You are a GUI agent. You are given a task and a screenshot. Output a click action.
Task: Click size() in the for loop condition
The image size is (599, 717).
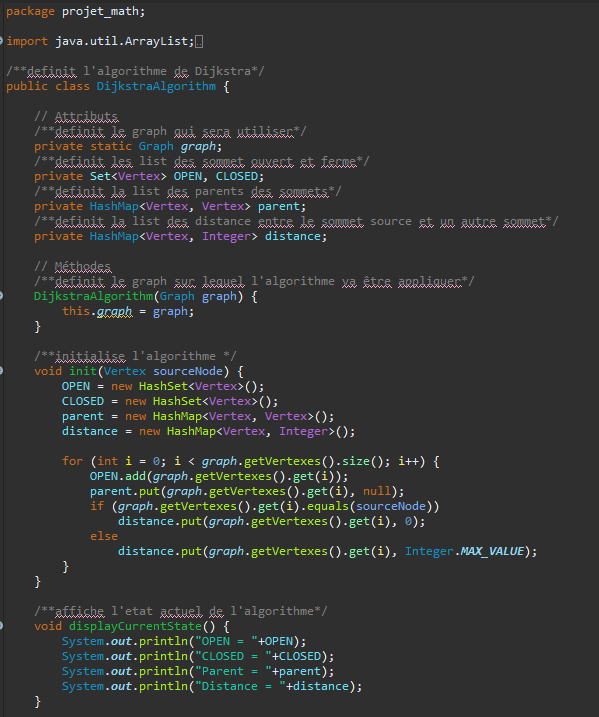pos(362,461)
